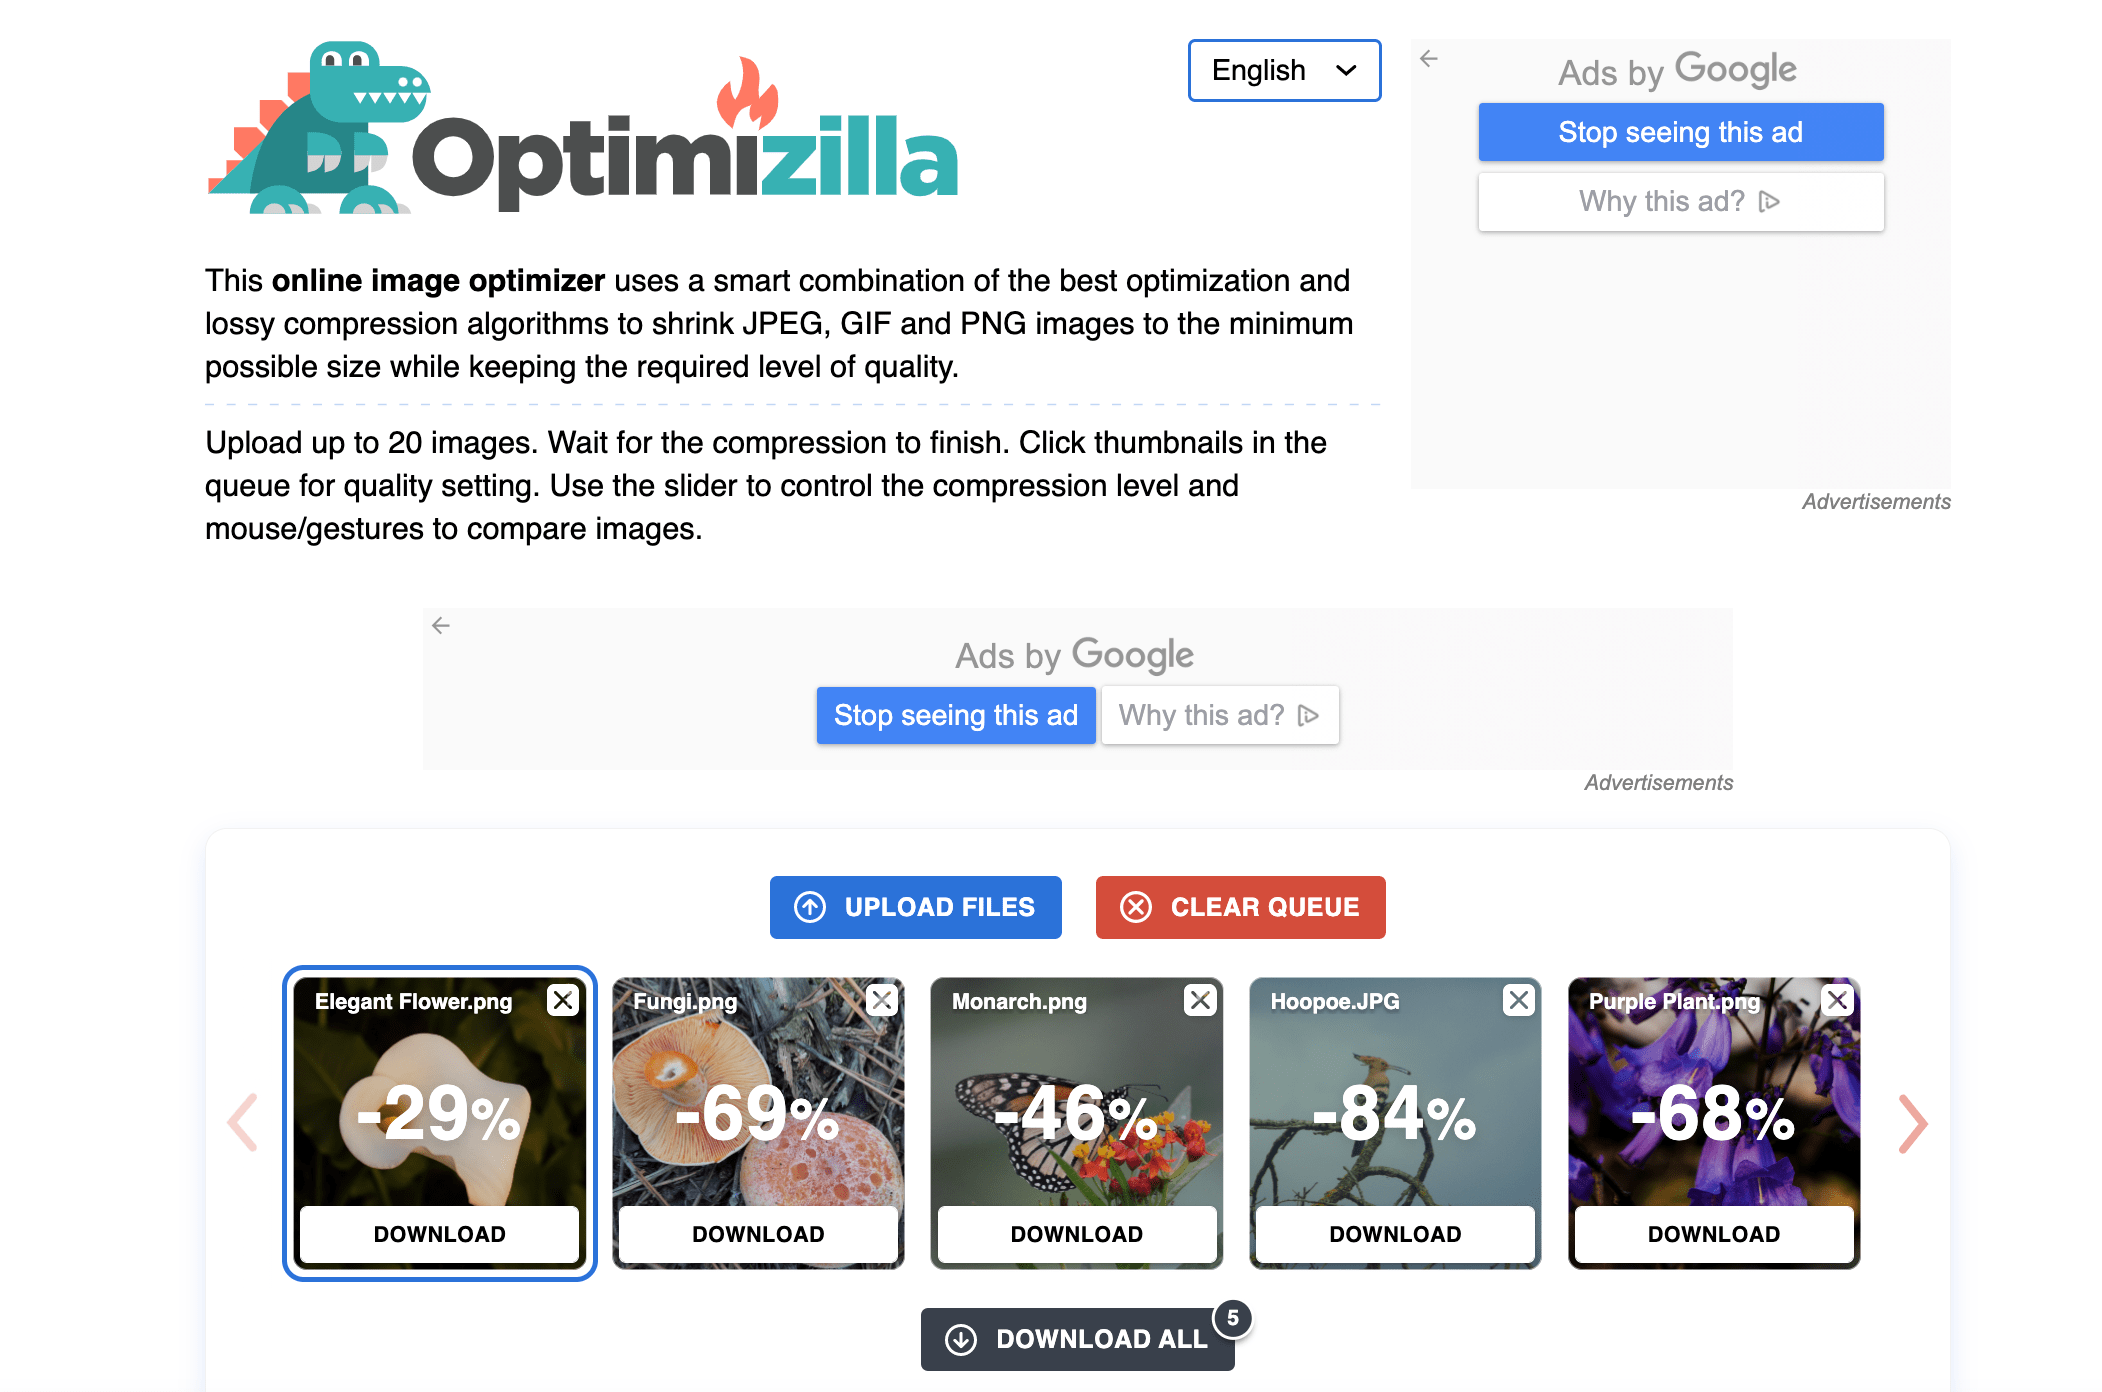Click the CLEAR QUEUE button
Image resolution: width=2102 pixels, height=1392 pixels.
(1238, 906)
